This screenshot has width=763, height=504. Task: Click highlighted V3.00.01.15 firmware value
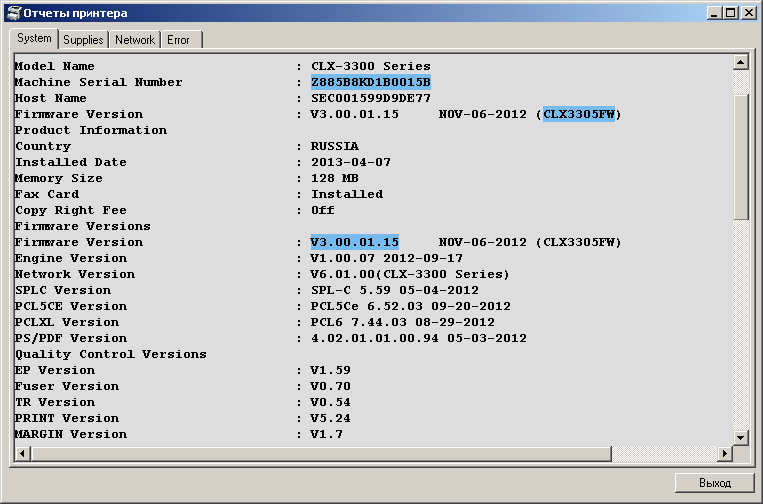point(355,242)
